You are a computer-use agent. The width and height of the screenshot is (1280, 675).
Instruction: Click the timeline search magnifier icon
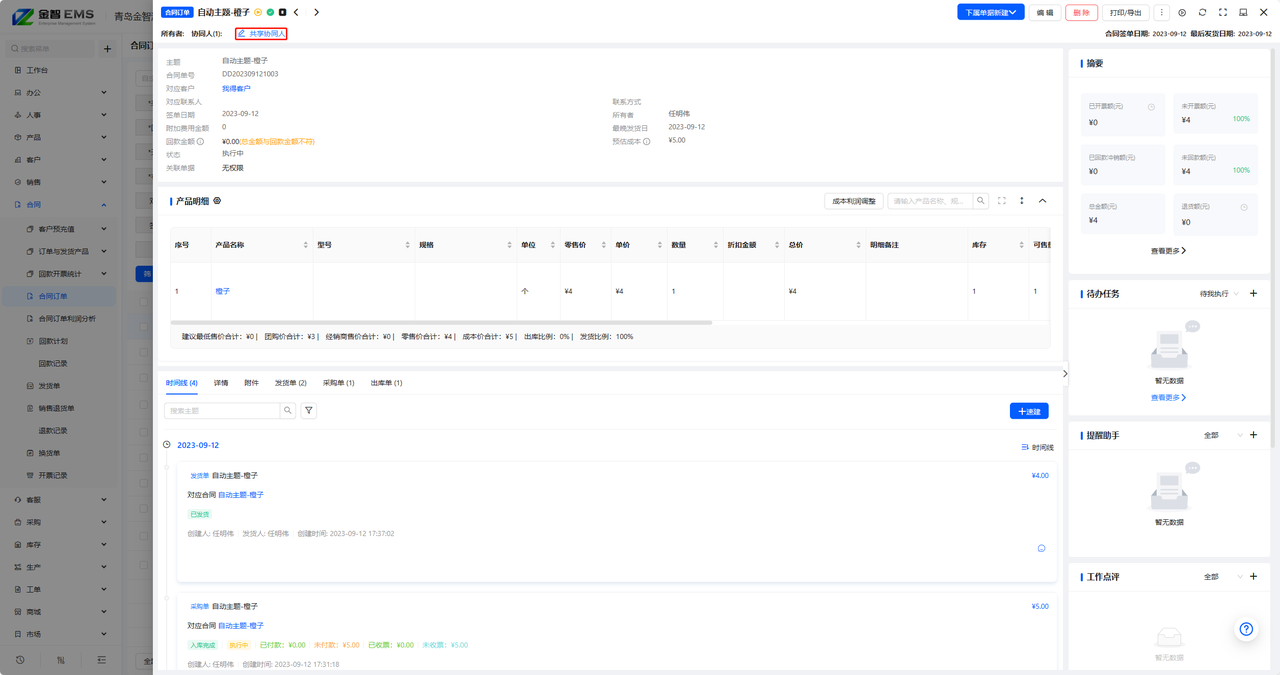(288, 410)
